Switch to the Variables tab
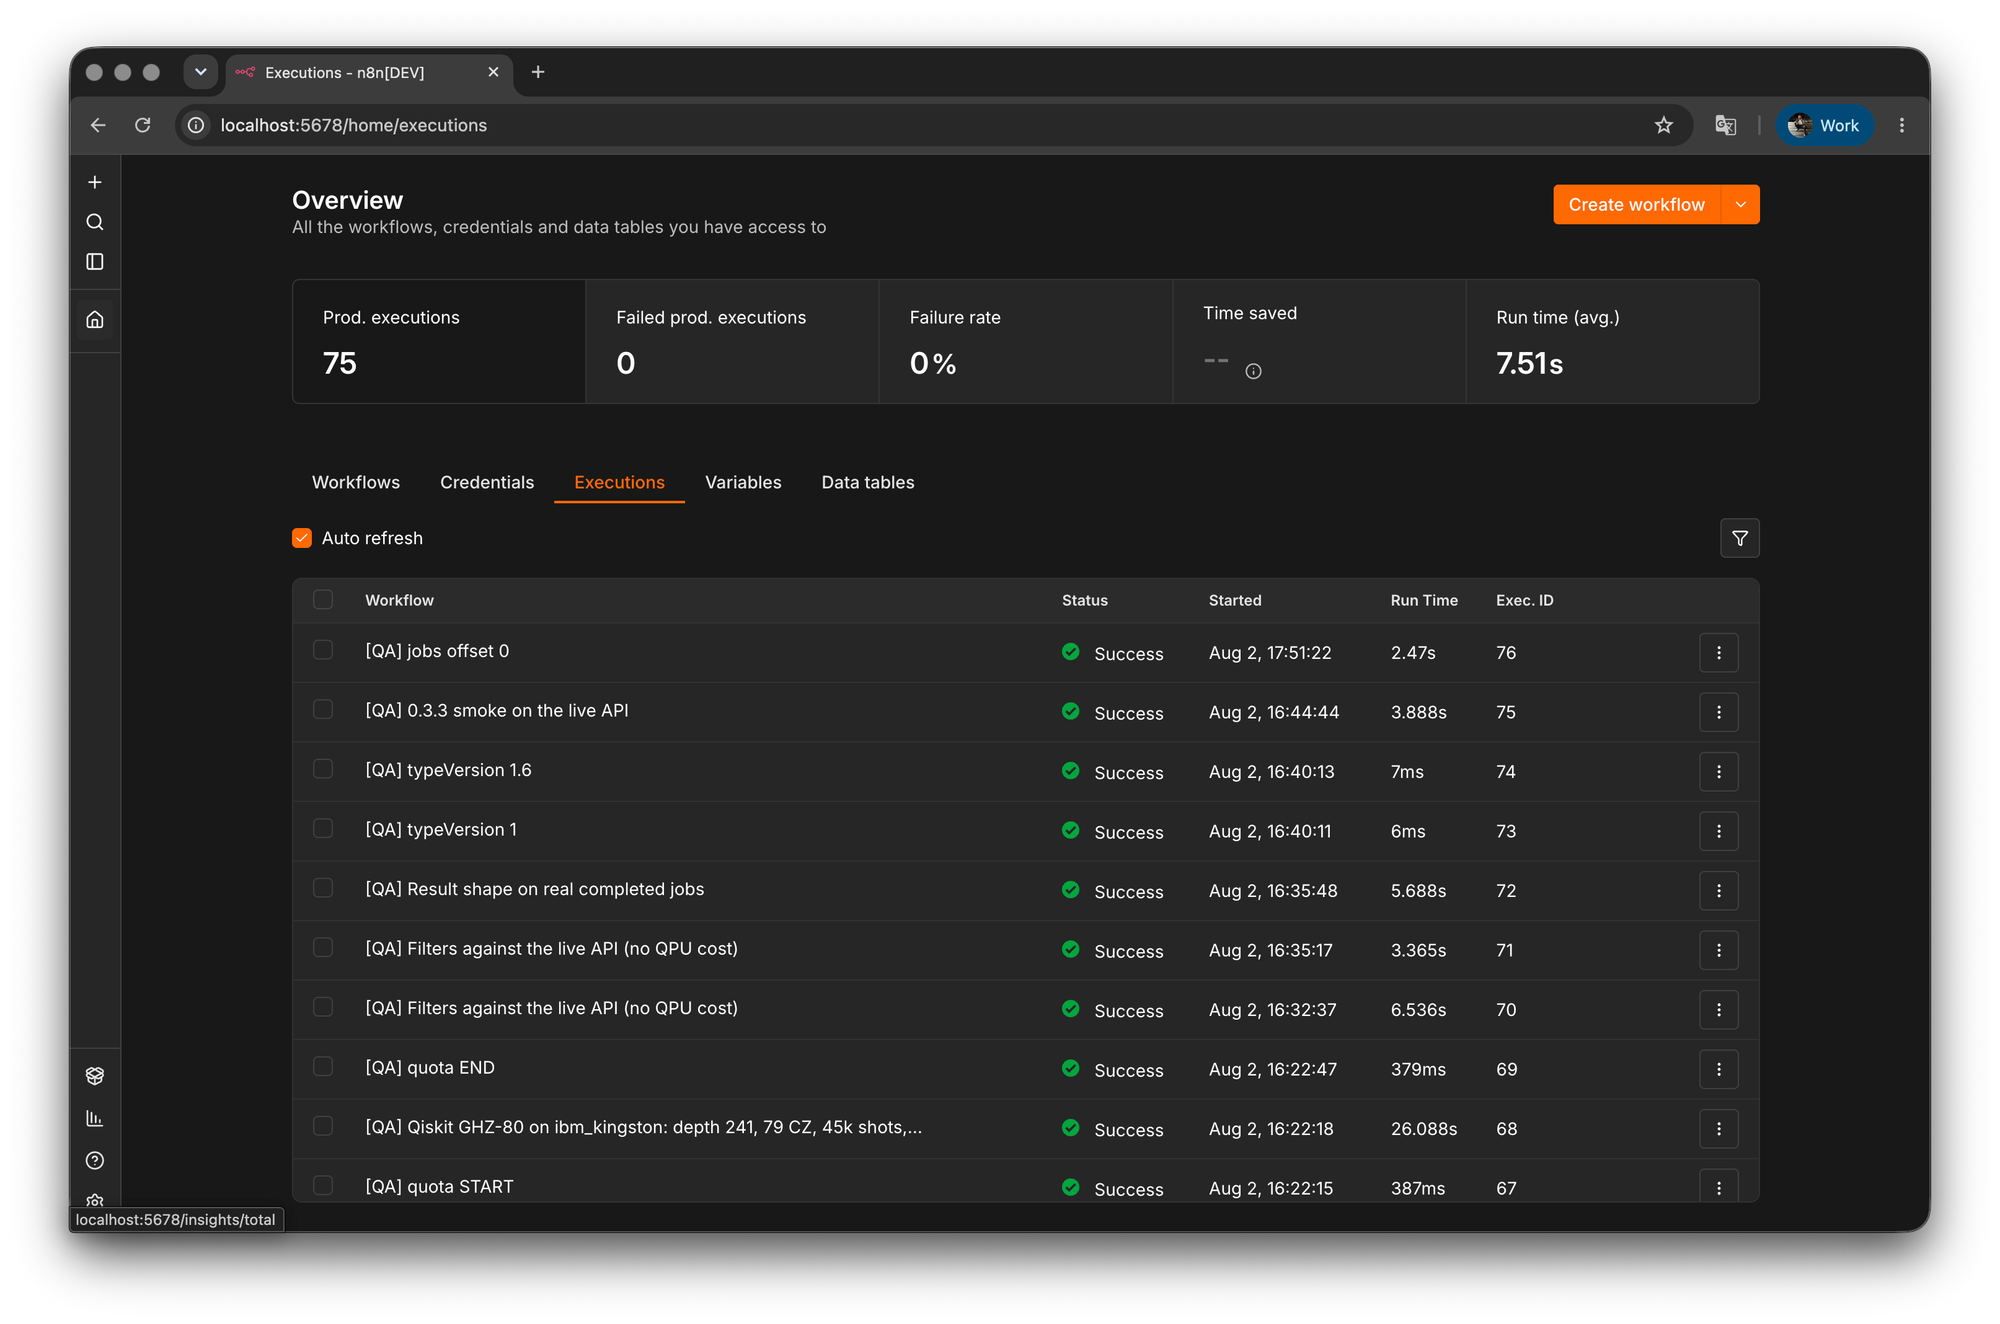2000x1324 pixels. pyautogui.click(x=743, y=482)
